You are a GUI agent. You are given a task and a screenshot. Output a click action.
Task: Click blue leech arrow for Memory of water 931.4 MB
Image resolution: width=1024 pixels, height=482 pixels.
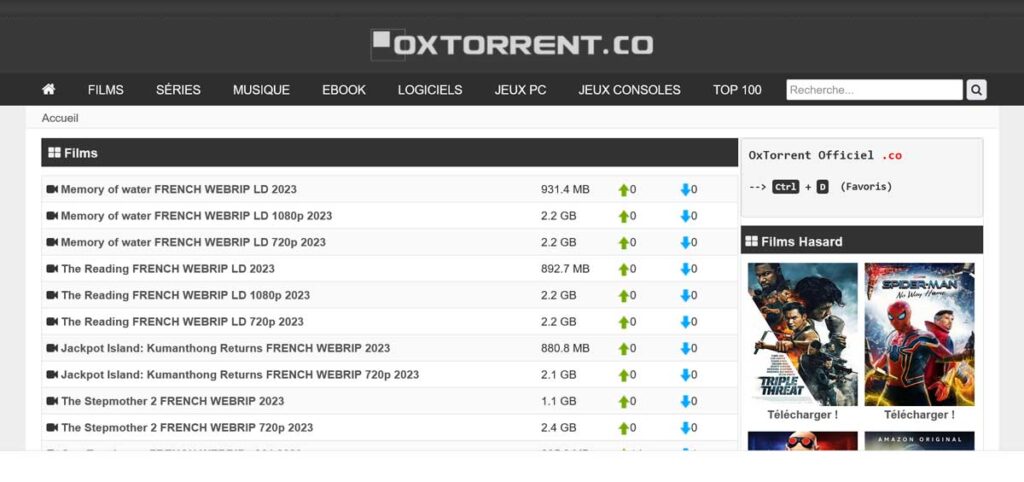[x=685, y=190]
